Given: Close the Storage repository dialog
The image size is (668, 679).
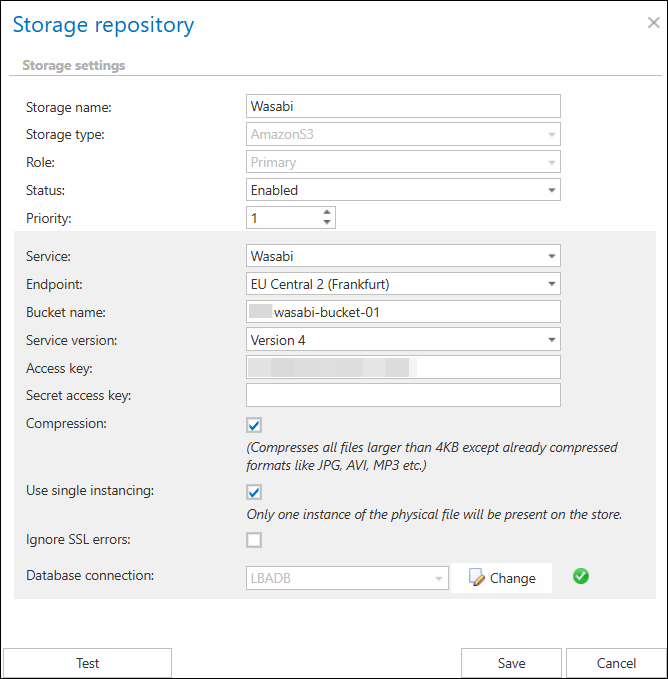Looking at the screenshot, I should 653,23.
